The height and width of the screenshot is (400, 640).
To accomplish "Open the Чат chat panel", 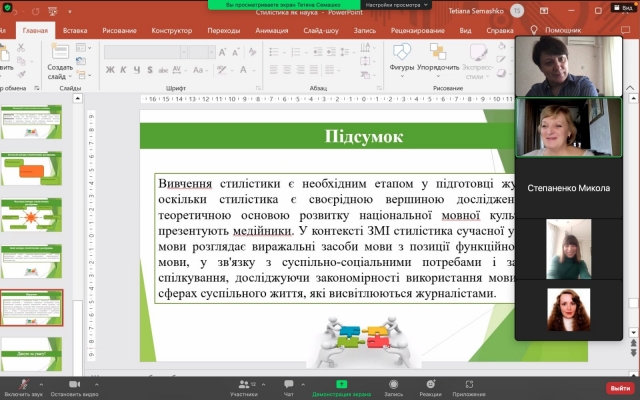I will click(x=288, y=386).
